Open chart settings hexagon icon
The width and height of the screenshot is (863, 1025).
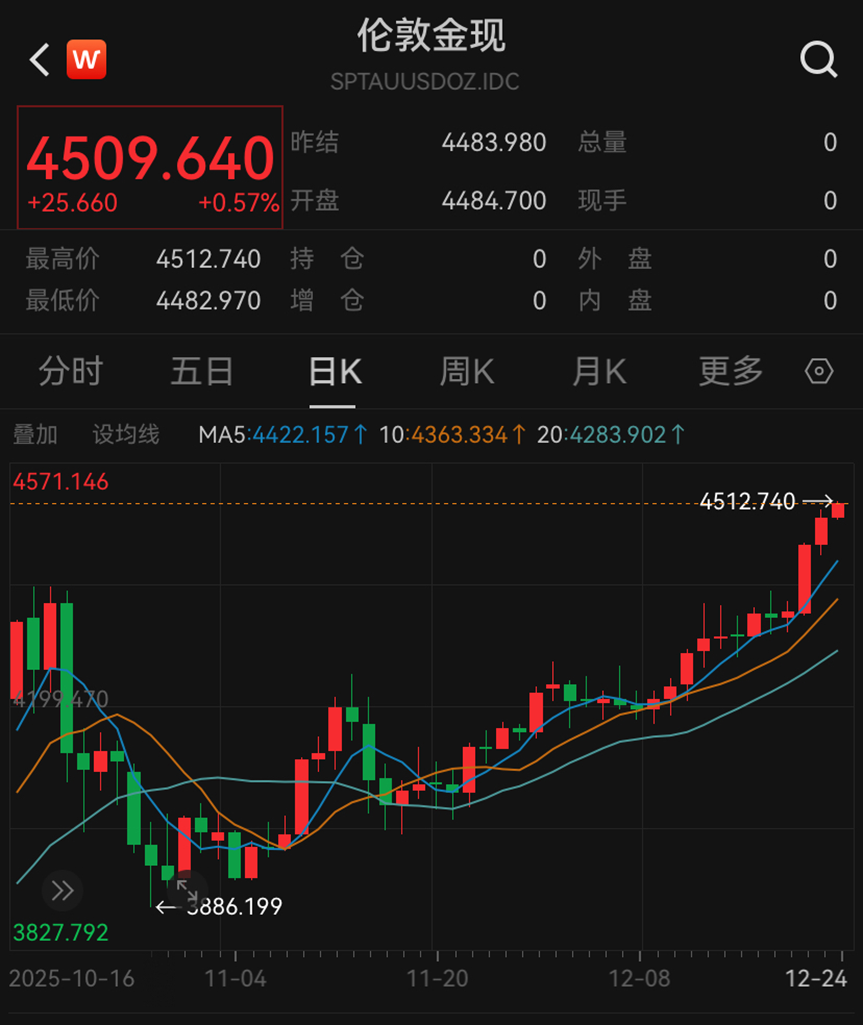(819, 371)
